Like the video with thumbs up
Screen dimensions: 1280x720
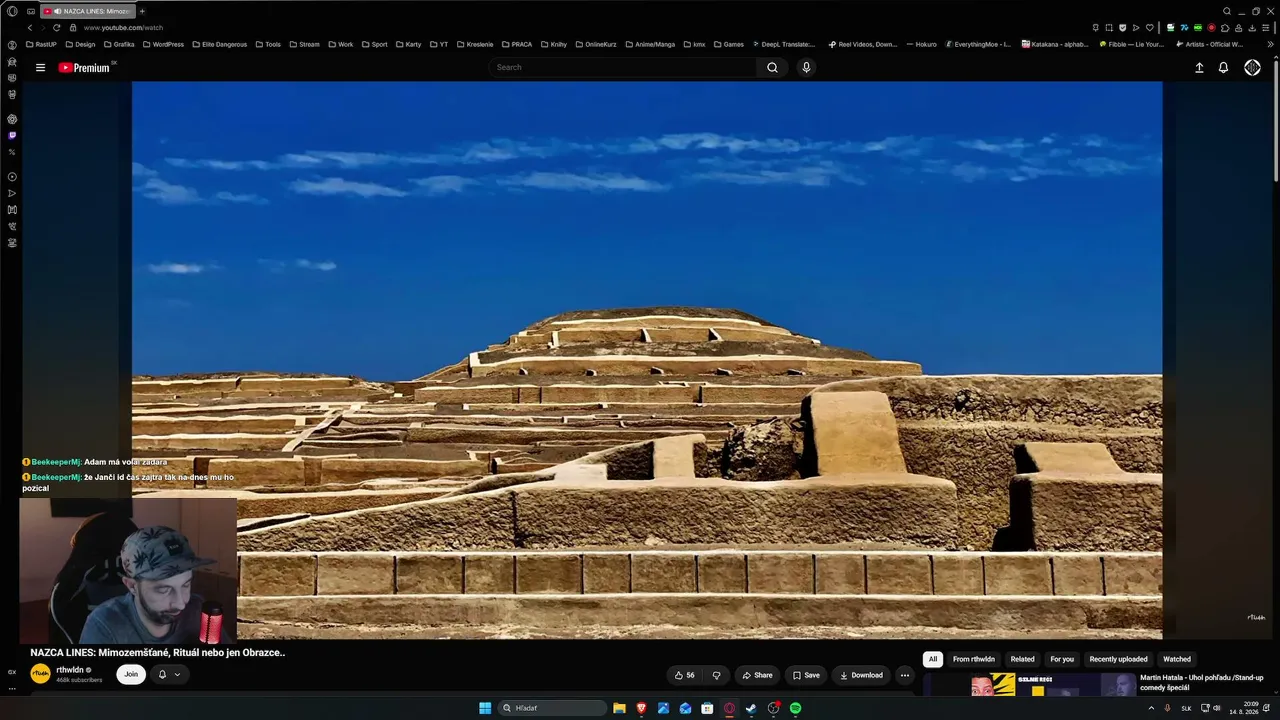[685, 675]
